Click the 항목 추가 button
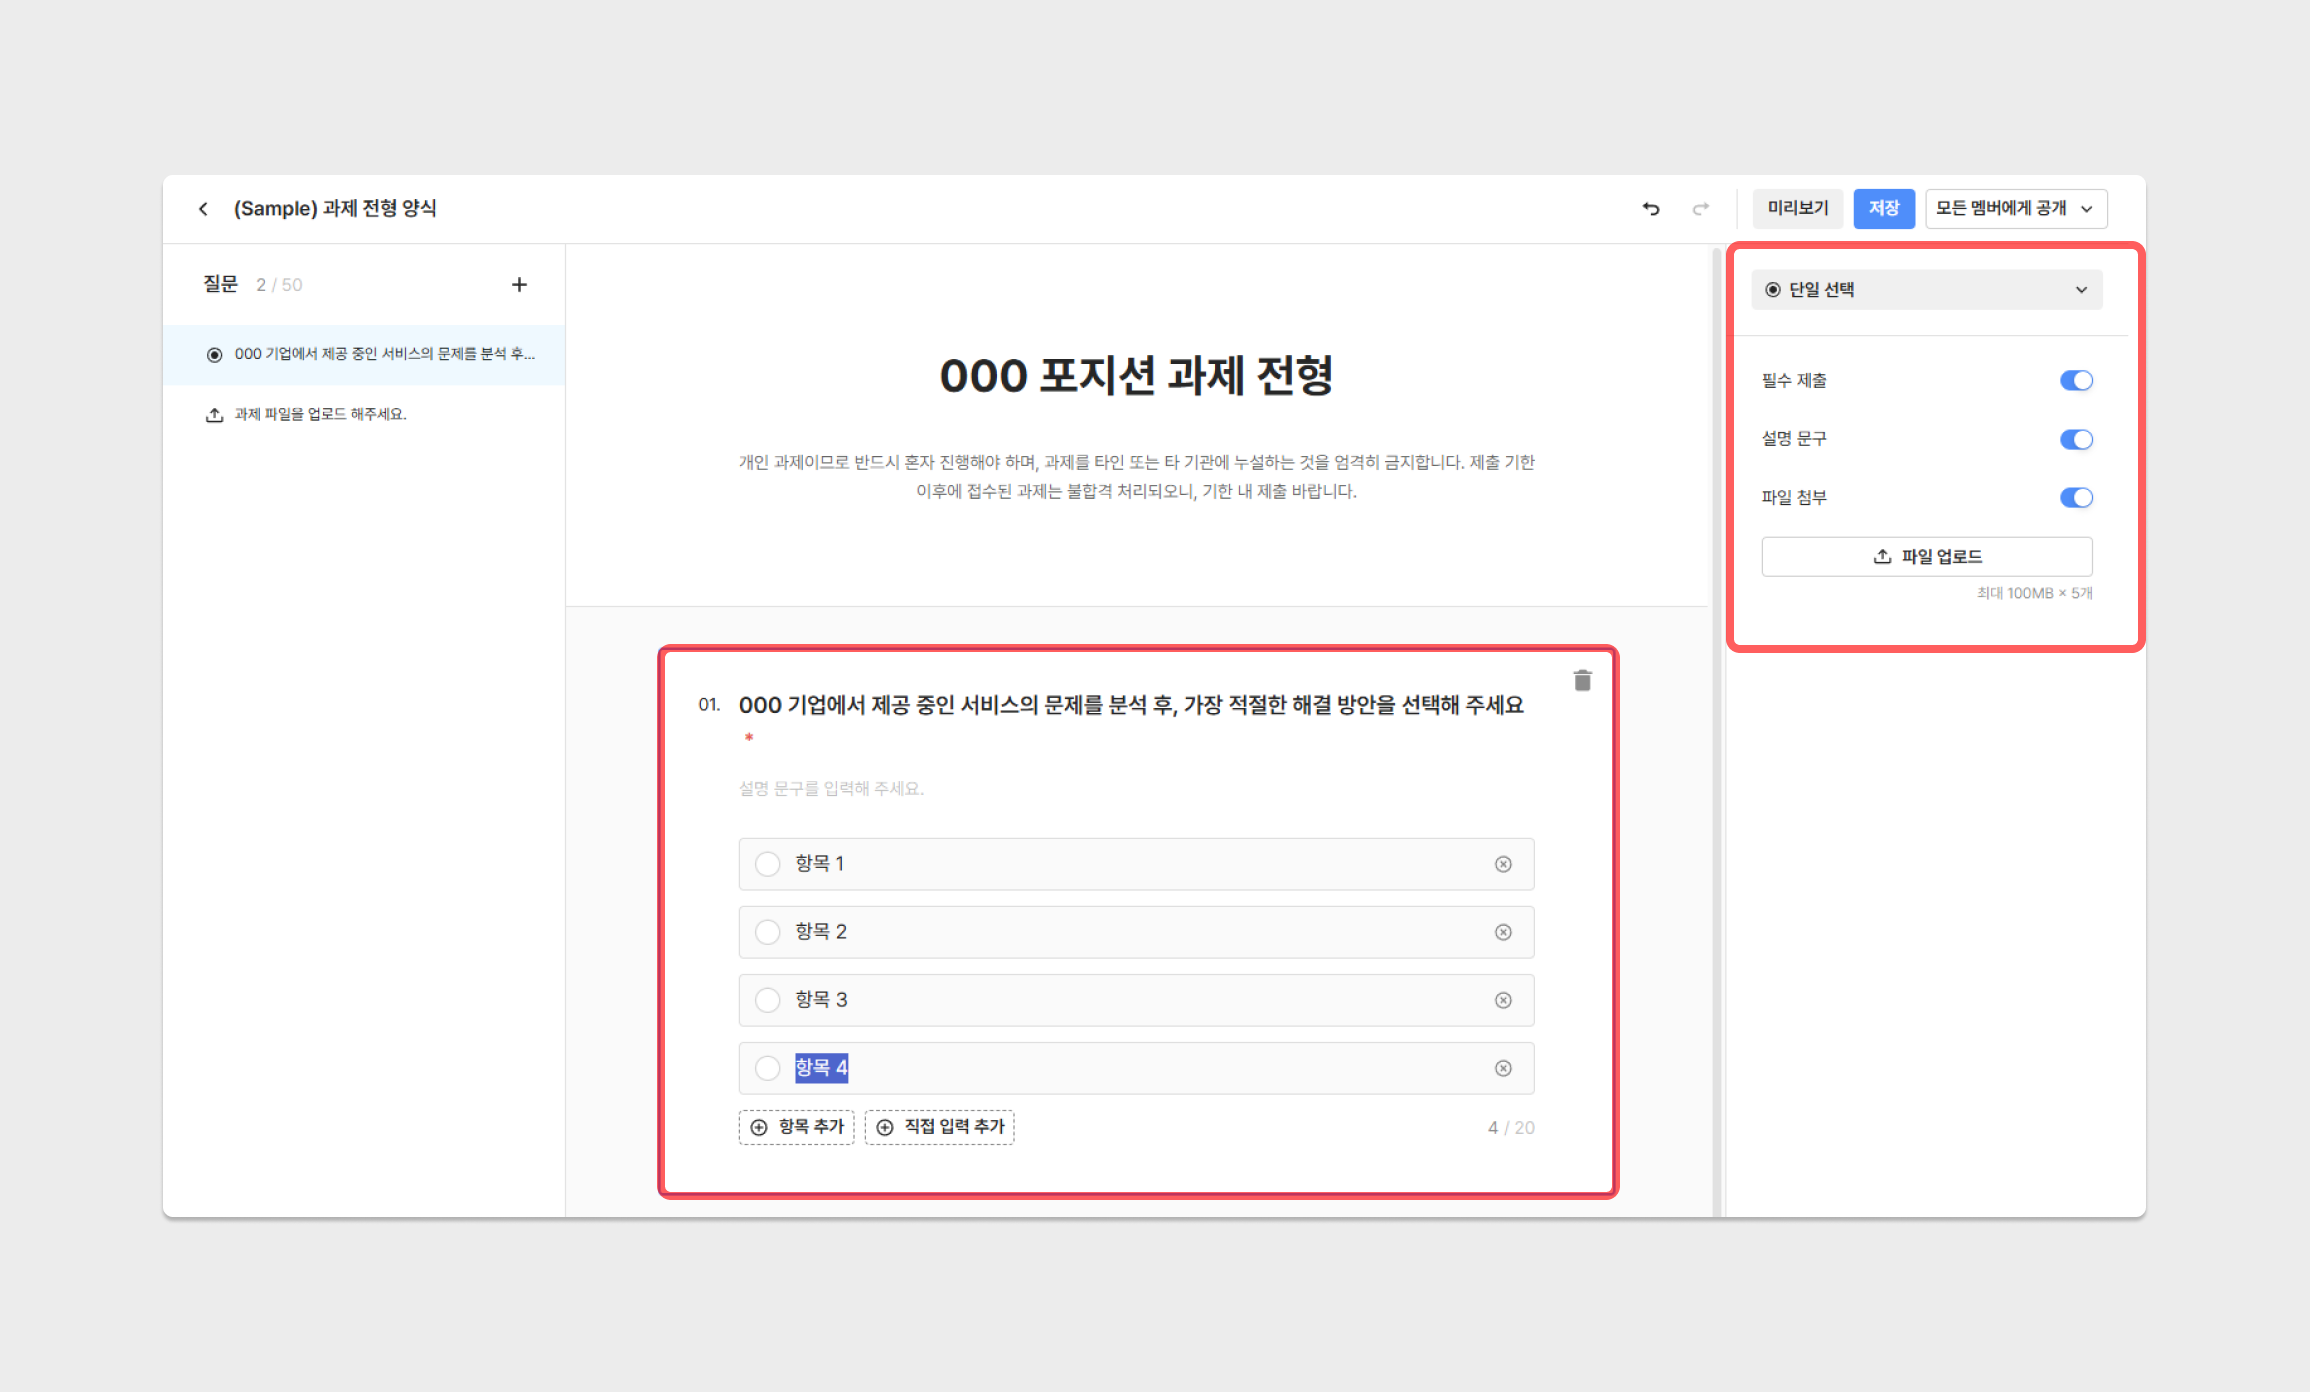The image size is (2310, 1392). [797, 1127]
